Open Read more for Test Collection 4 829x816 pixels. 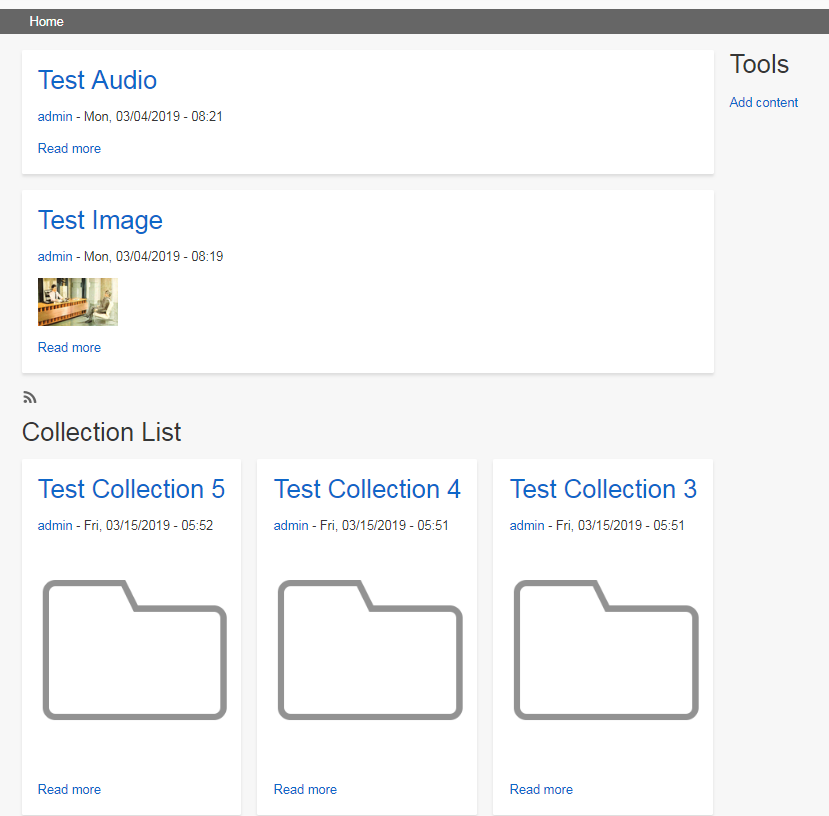(305, 789)
